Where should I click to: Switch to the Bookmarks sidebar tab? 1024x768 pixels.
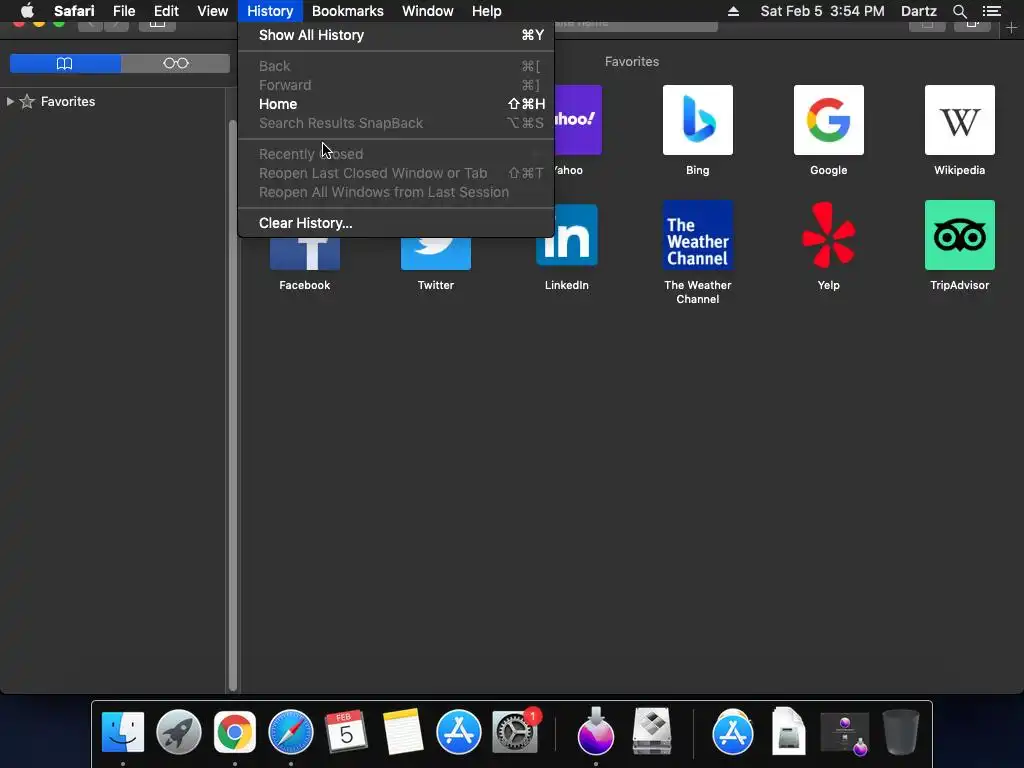point(65,63)
